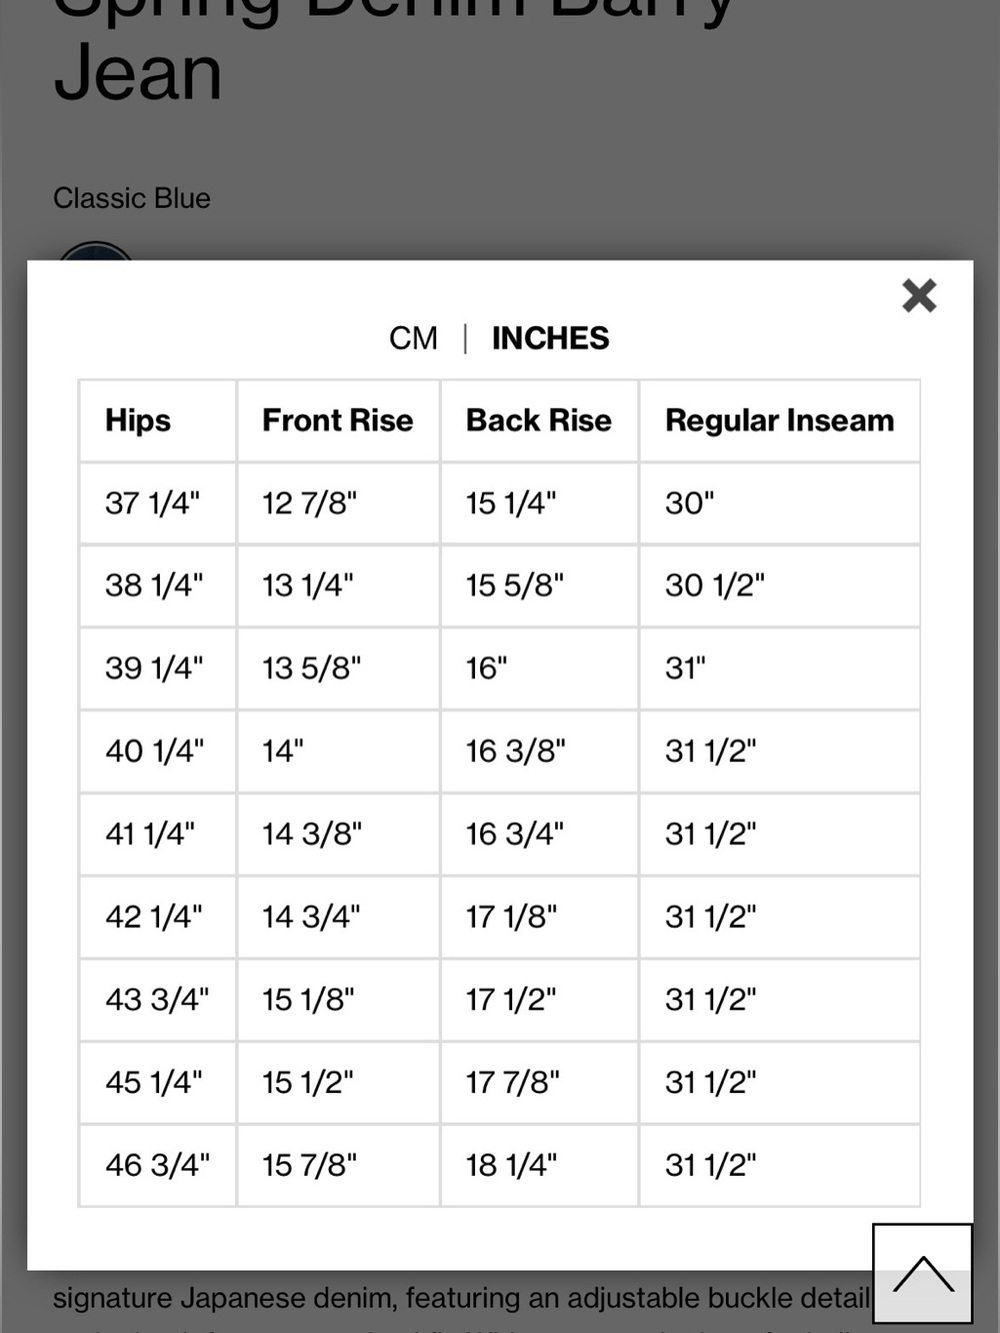Select the 12 7/8" front rise cell
The width and height of the screenshot is (1000, 1333).
(x=338, y=503)
